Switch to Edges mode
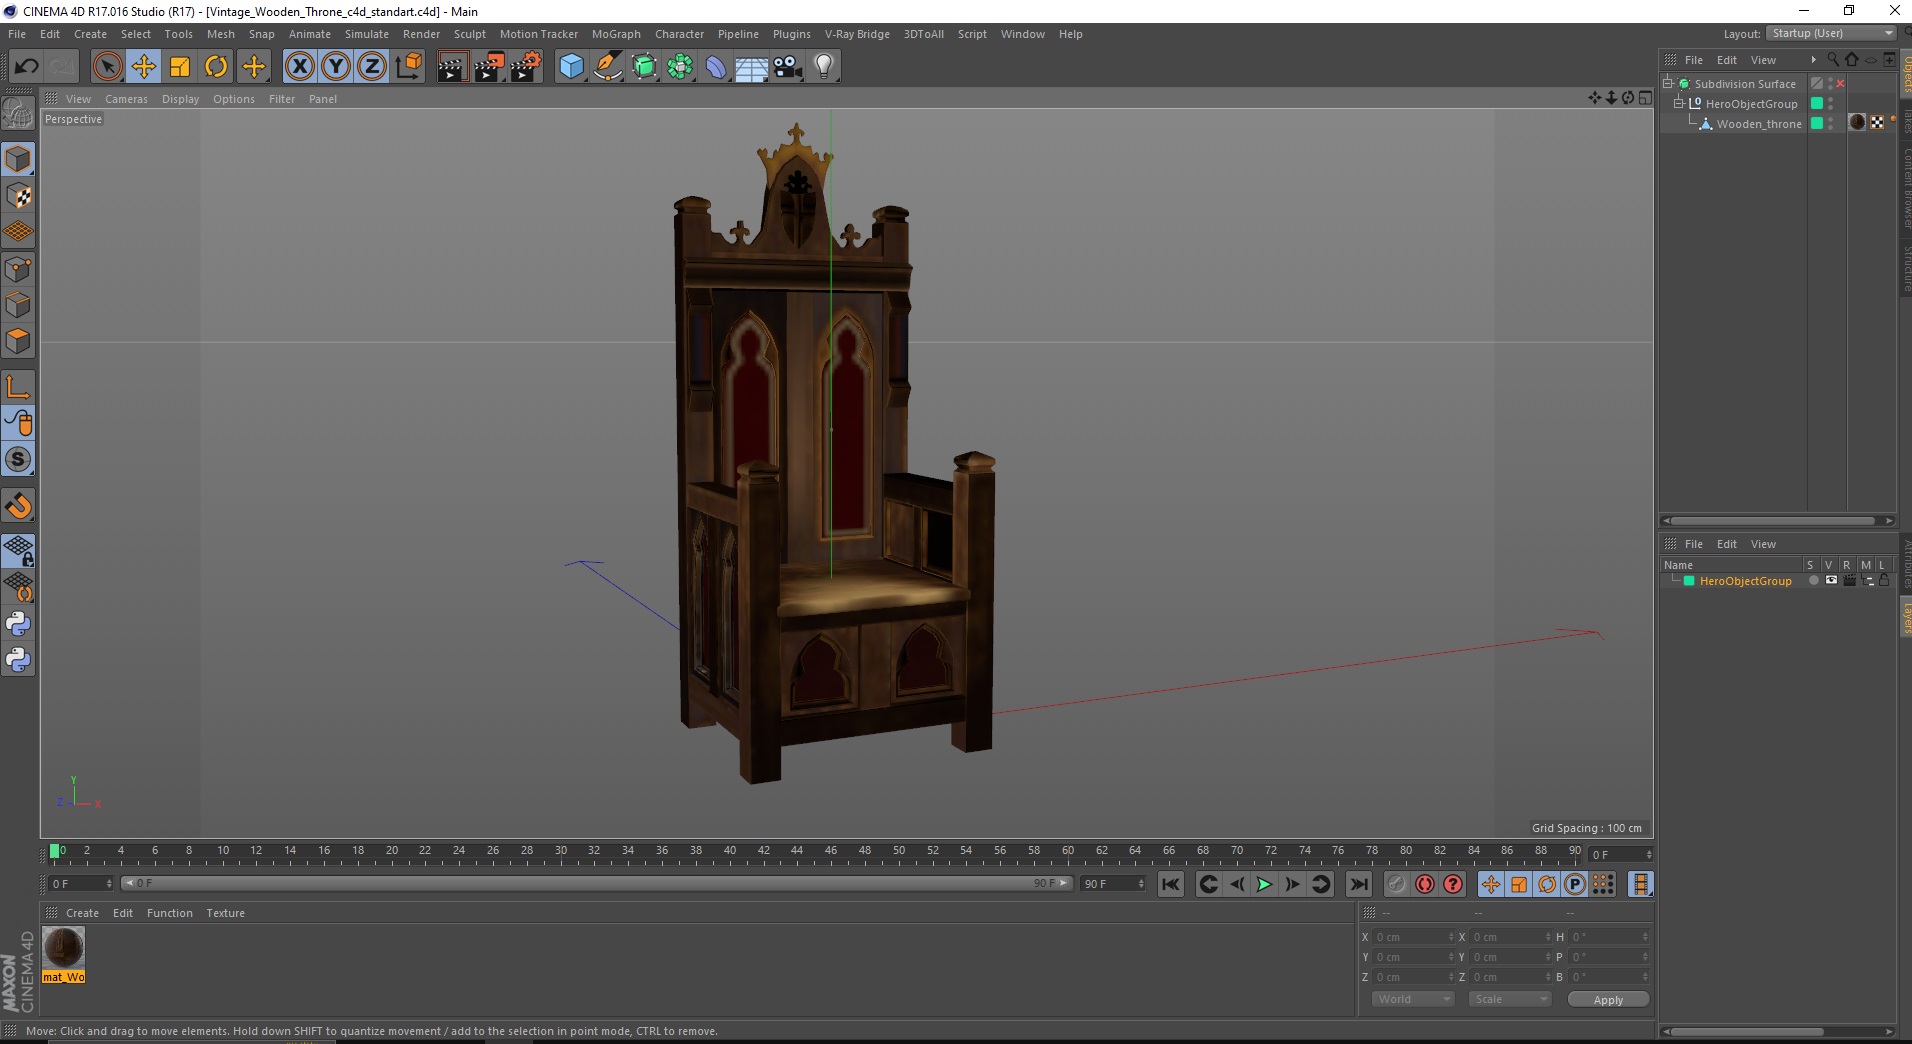Viewport: 1912px width, 1044px height. point(18,305)
